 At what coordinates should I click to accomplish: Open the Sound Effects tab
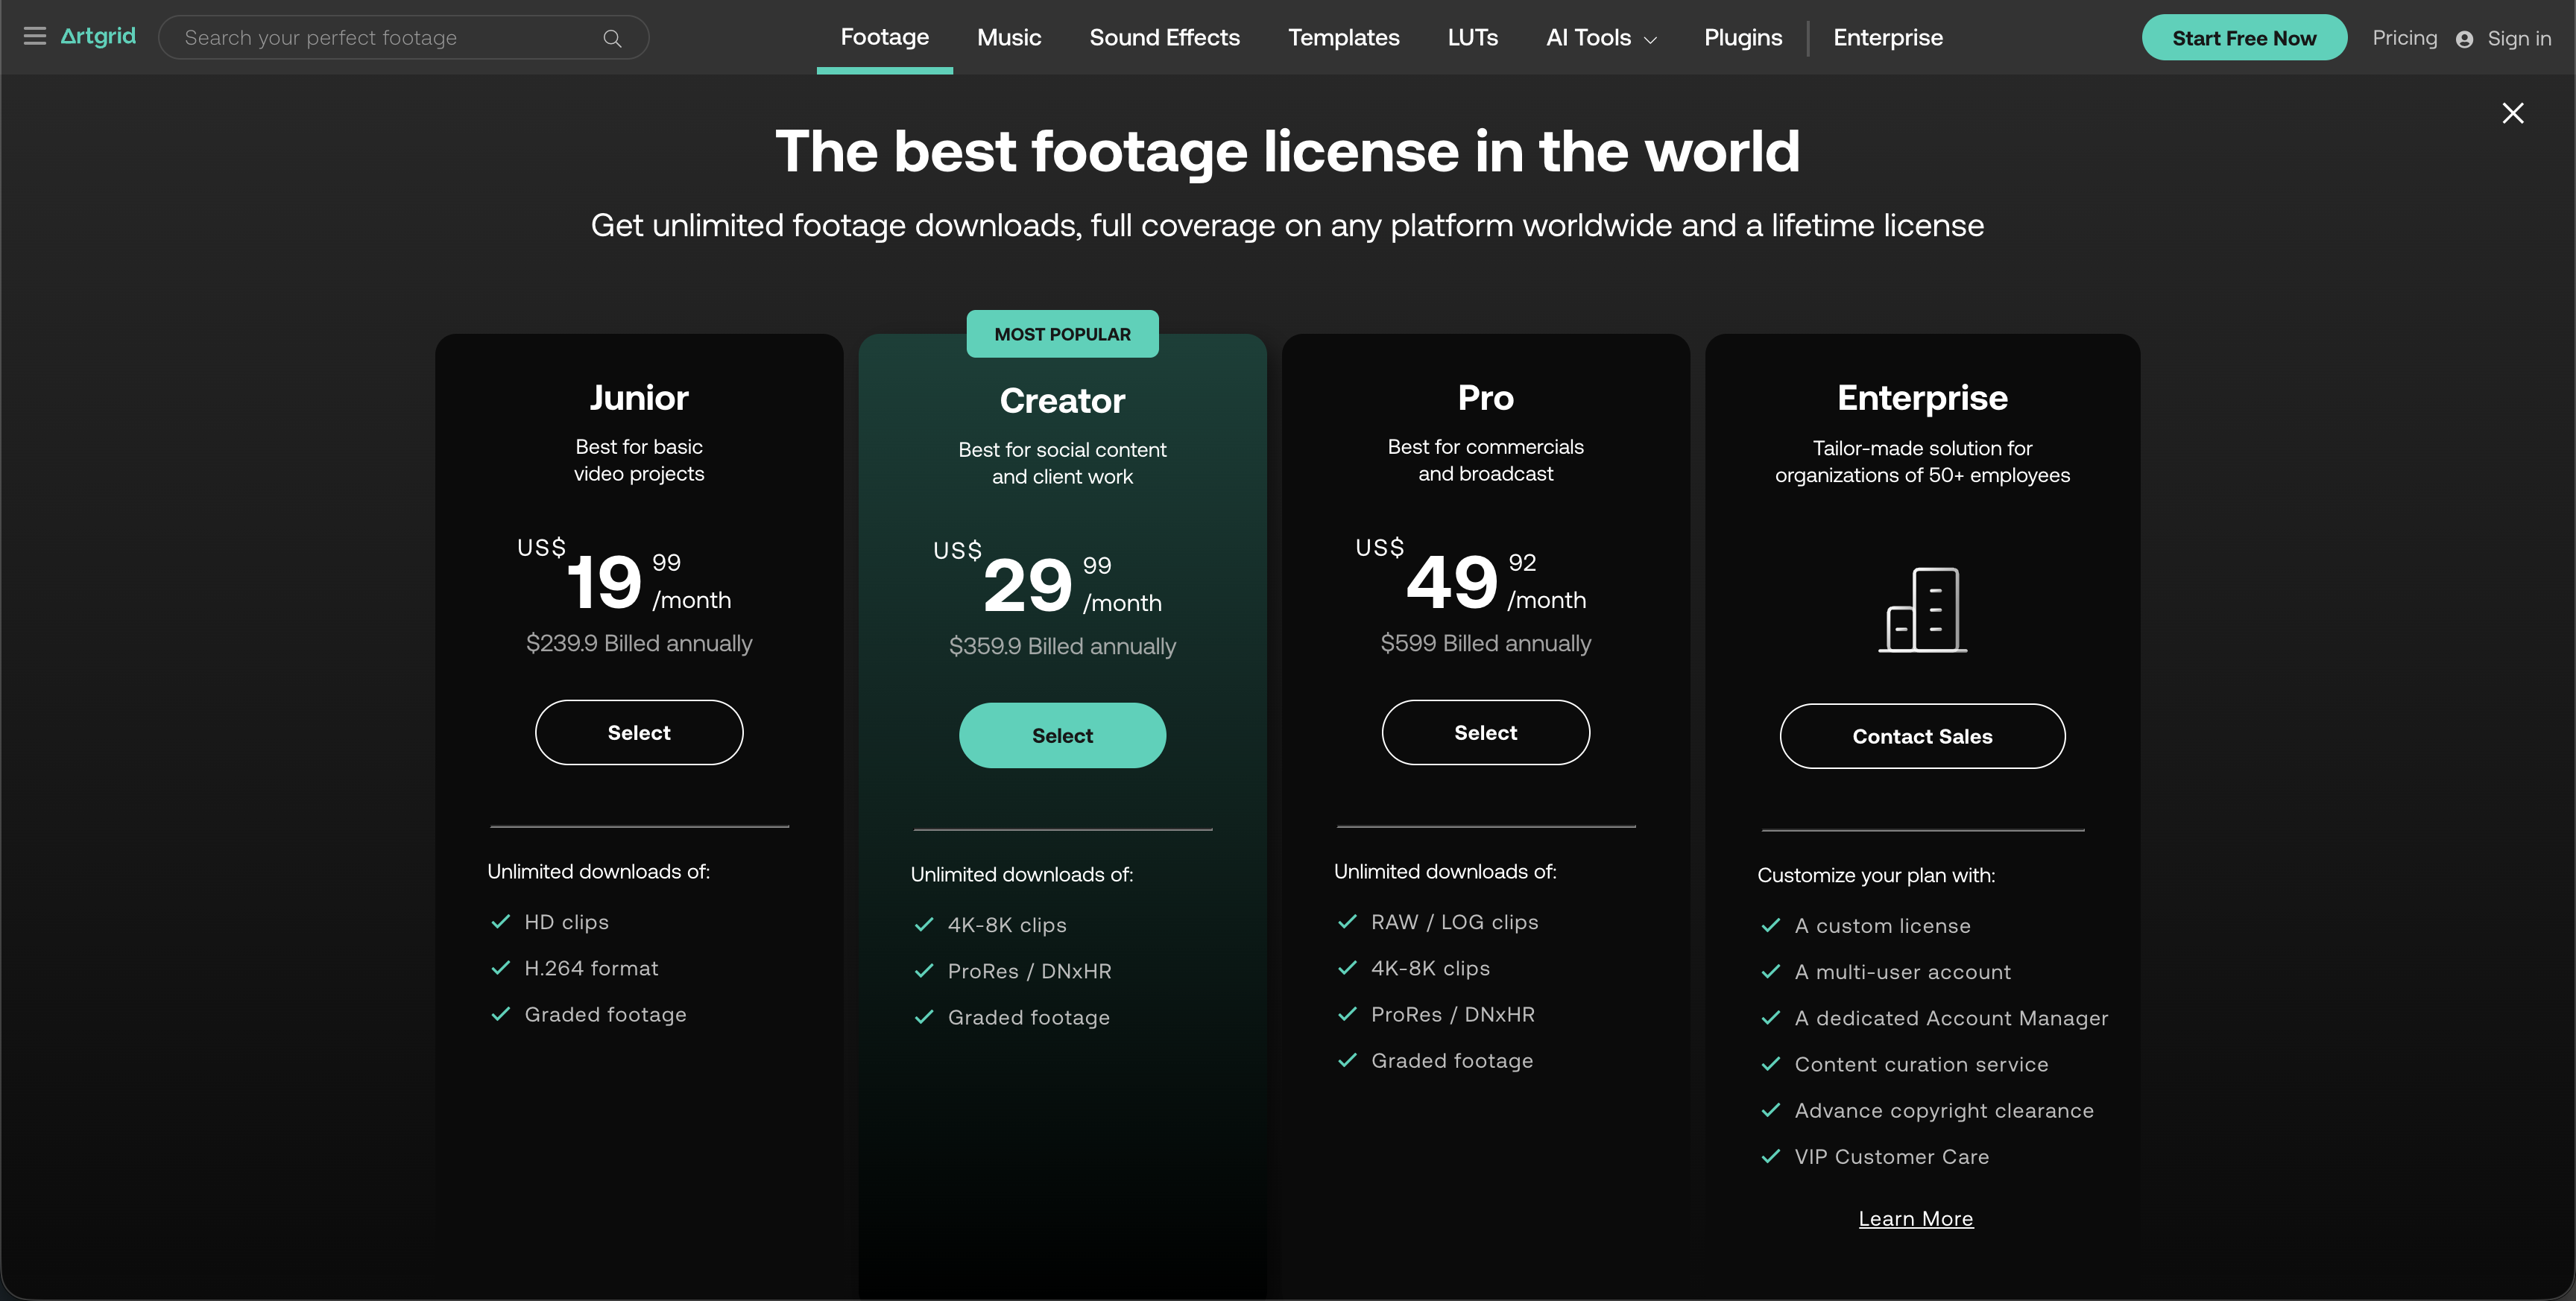1164,37
